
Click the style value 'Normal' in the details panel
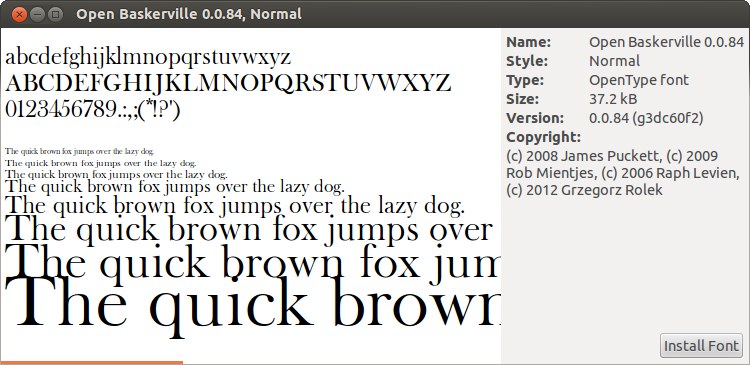[614, 61]
